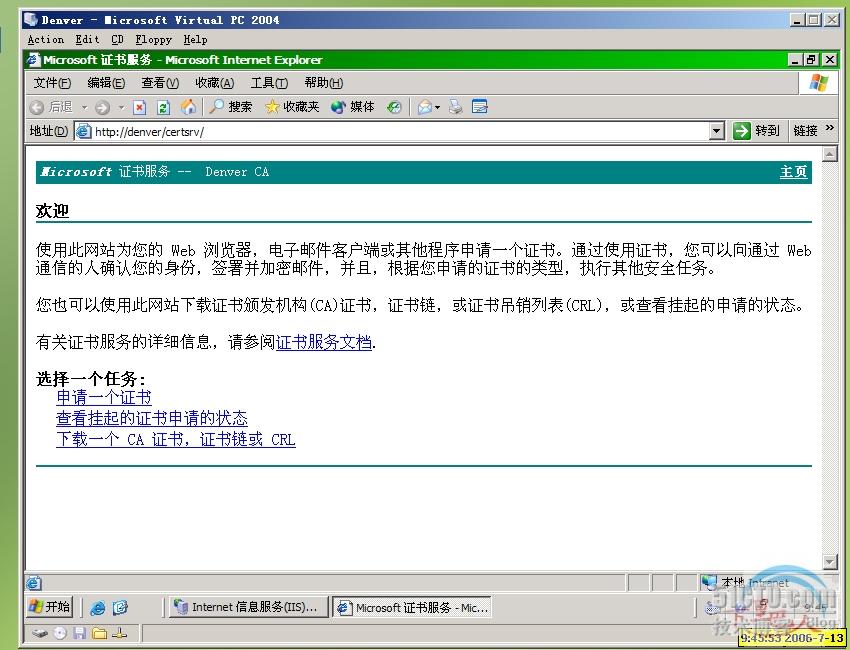Open the IE 帮助(H) menu
This screenshot has height=650, width=850.
[324, 83]
